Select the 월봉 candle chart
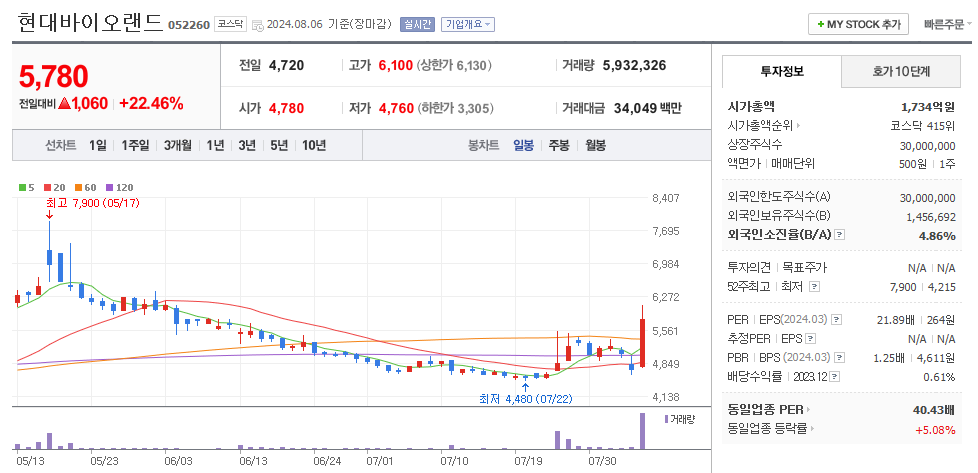The width and height of the screenshot is (978, 473). 595,145
